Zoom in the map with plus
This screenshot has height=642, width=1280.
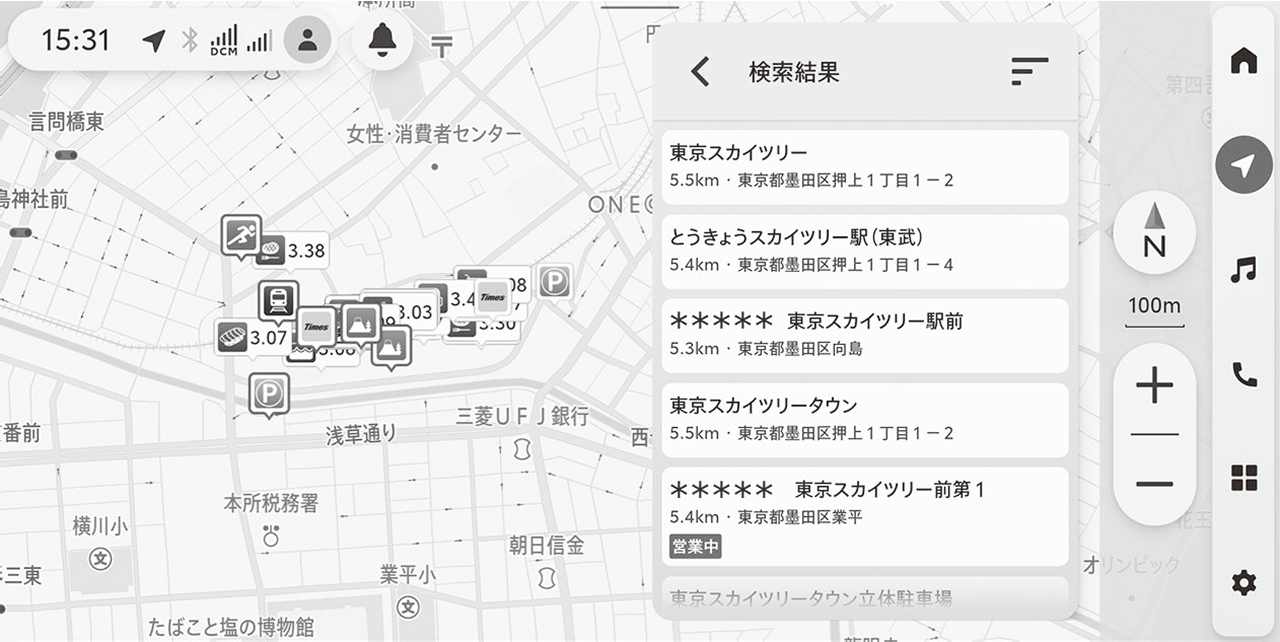coord(1154,386)
